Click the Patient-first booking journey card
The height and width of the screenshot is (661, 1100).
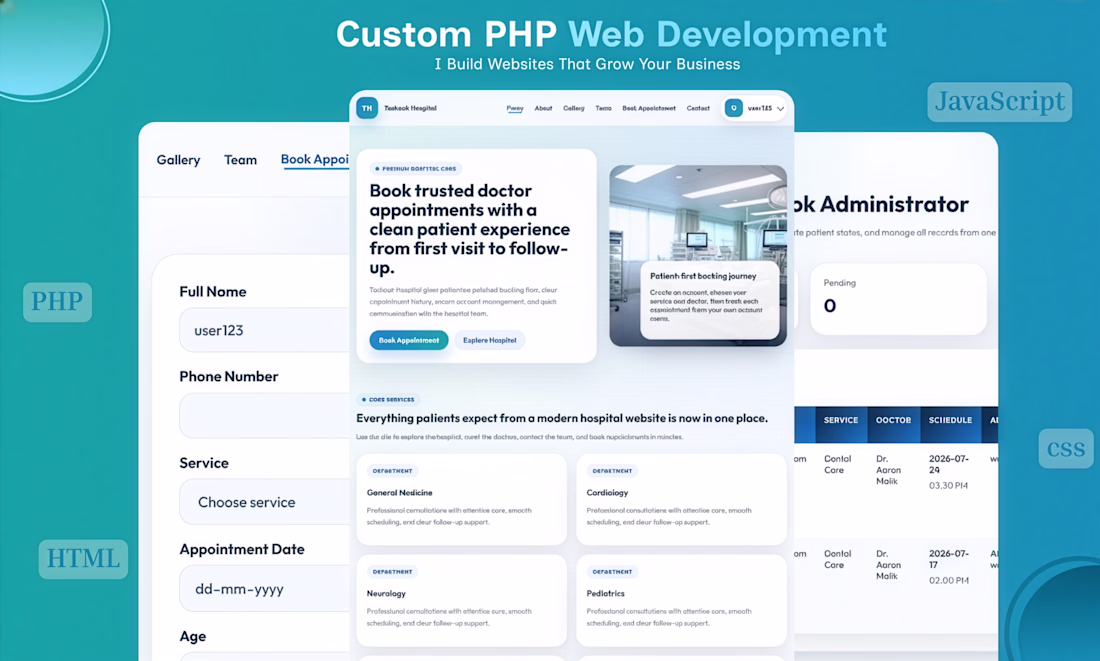[710, 300]
